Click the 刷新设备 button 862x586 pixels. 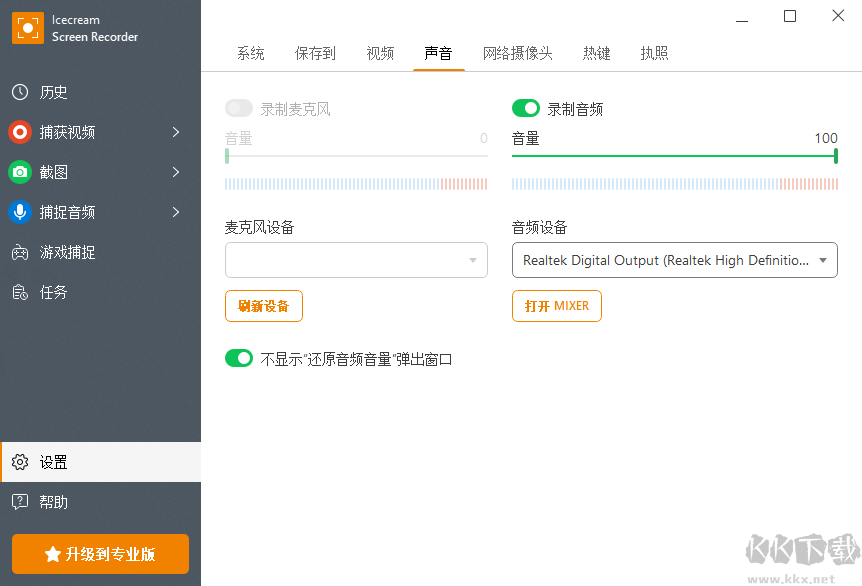264,306
